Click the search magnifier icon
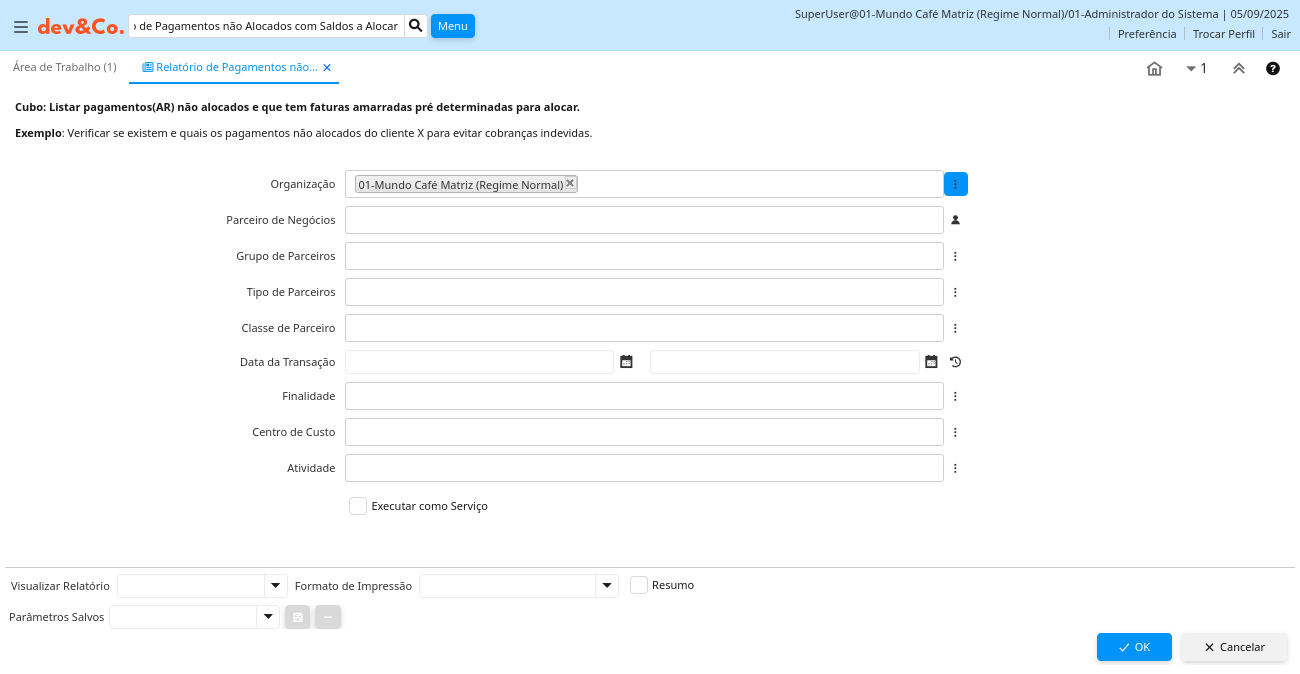1300x674 pixels. tap(417, 26)
